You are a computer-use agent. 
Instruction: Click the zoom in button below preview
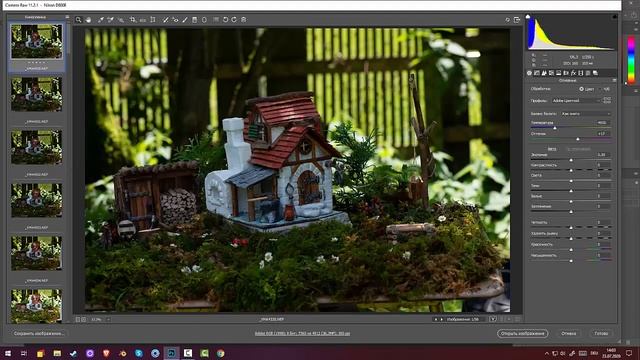84,319
